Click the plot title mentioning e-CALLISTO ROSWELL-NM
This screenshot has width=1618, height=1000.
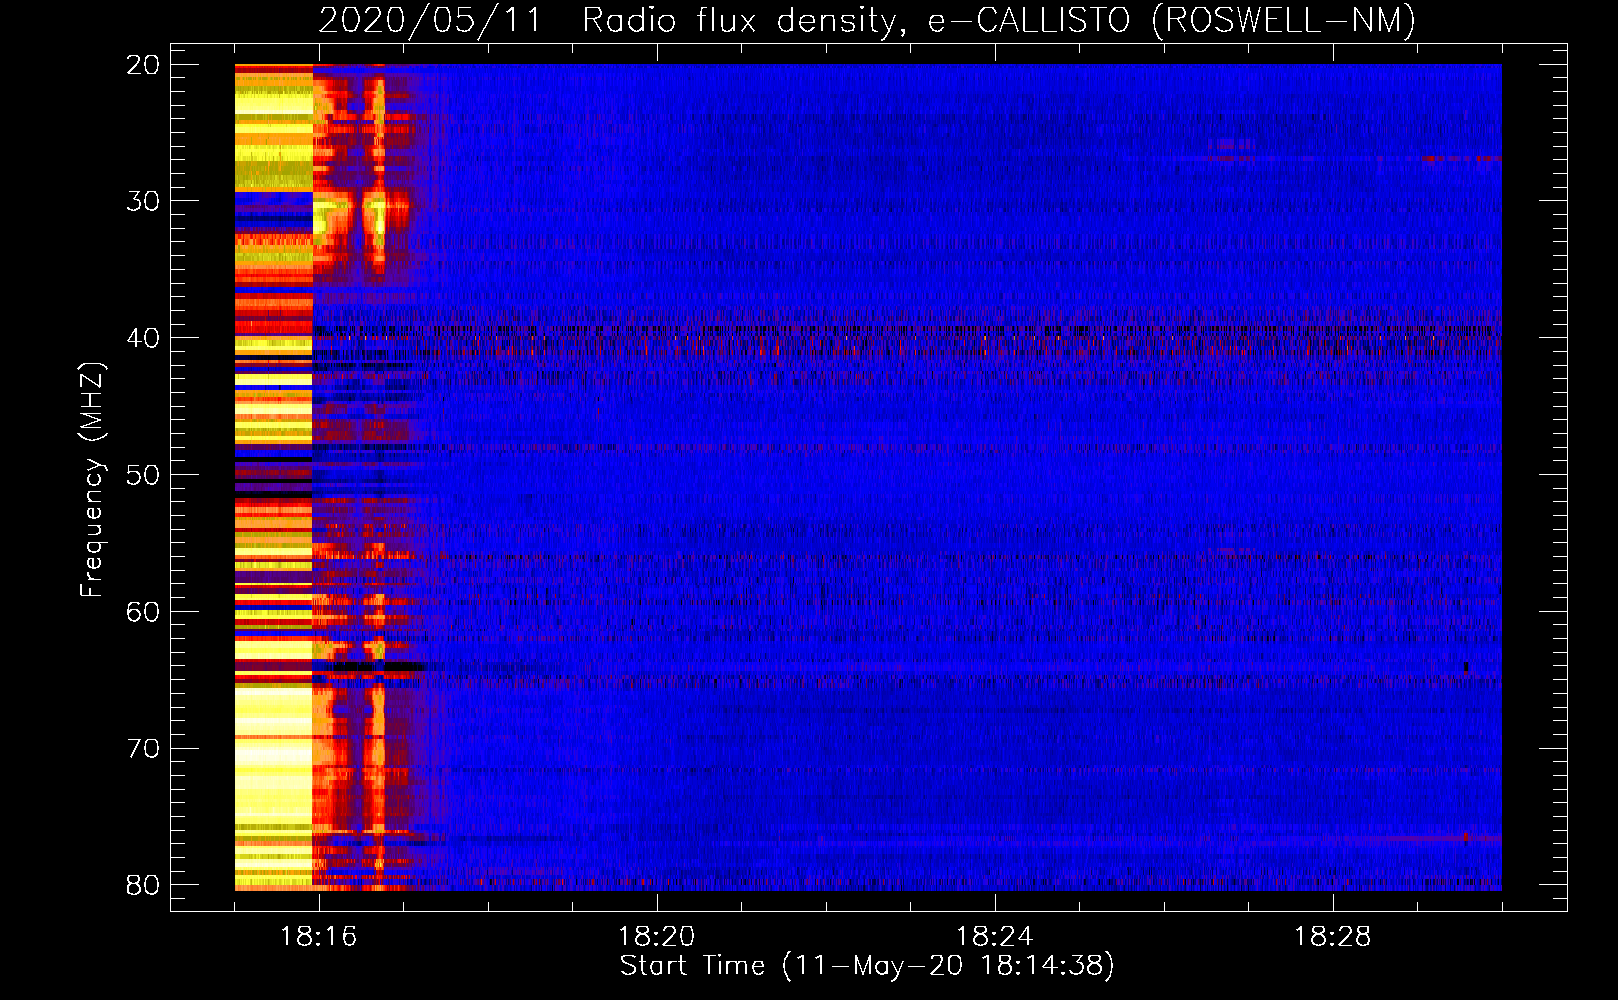pyautogui.click(x=867, y=20)
